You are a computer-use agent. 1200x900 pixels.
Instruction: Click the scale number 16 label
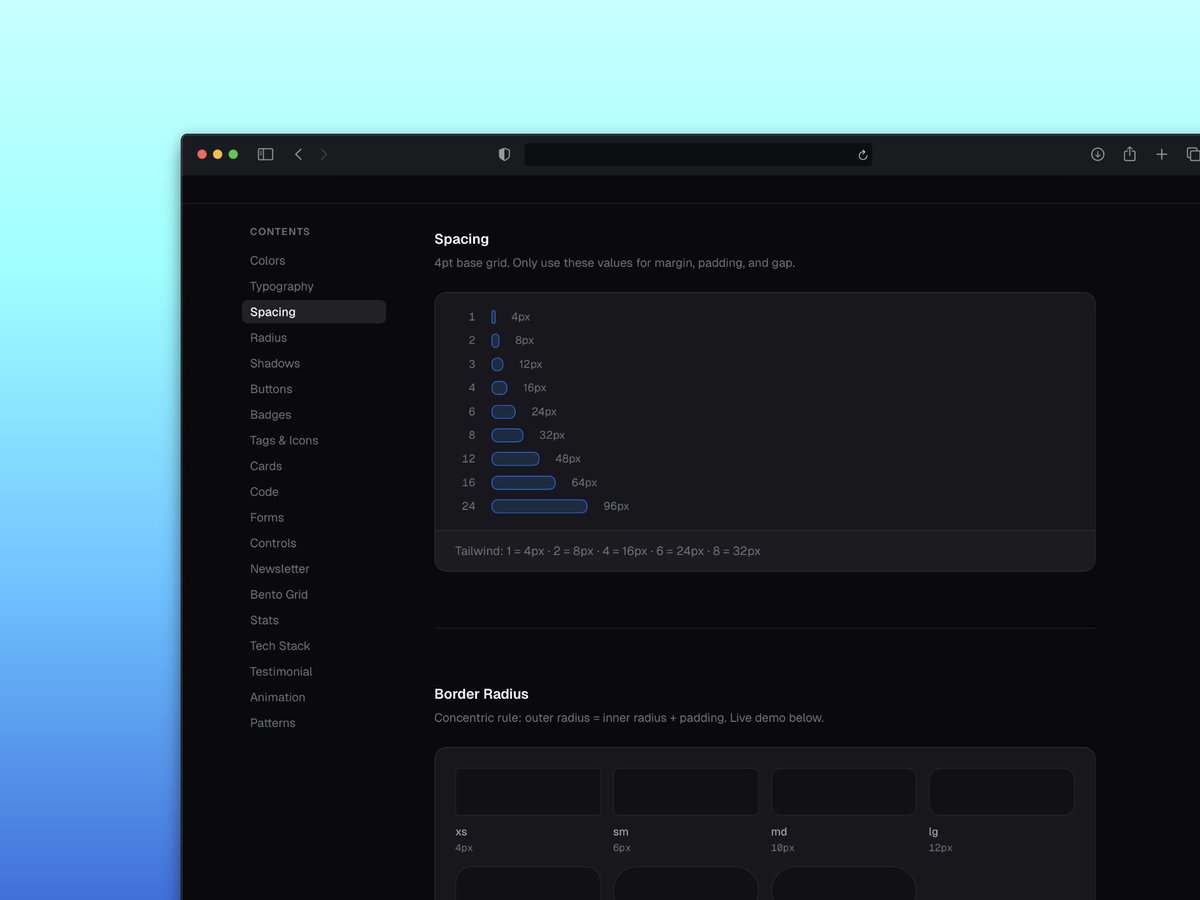468,483
